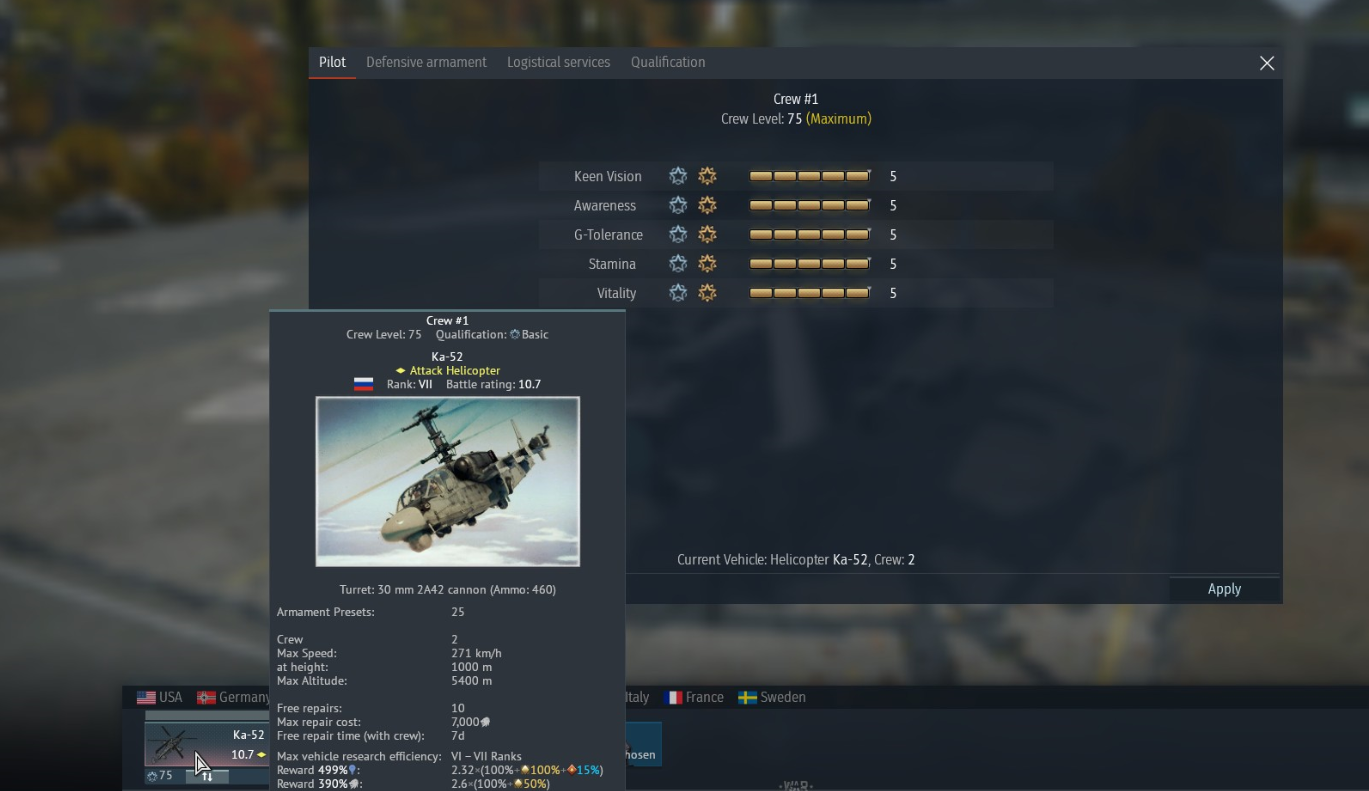The image size is (1369, 791).
Task: Click the Free repairs value 10
Action: click(458, 708)
